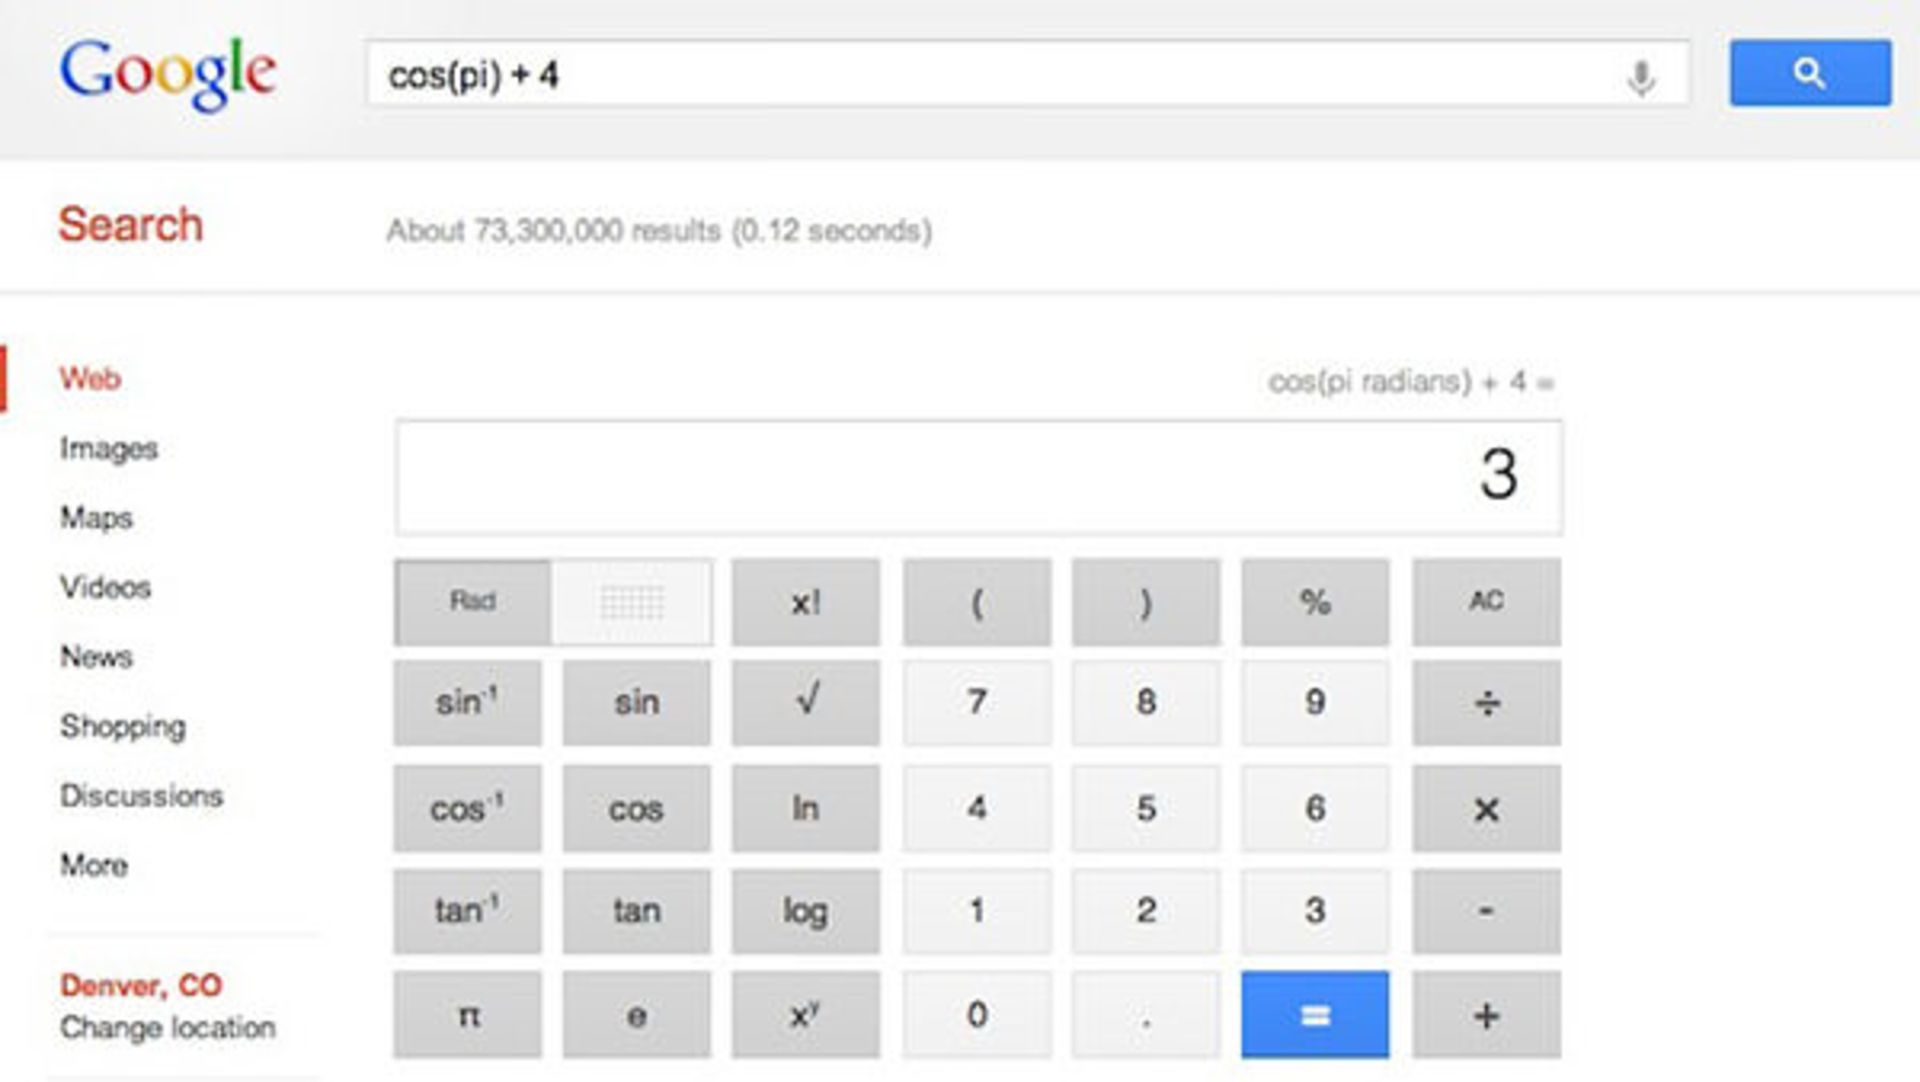Switch to the Videos search tab

pos(105,587)
